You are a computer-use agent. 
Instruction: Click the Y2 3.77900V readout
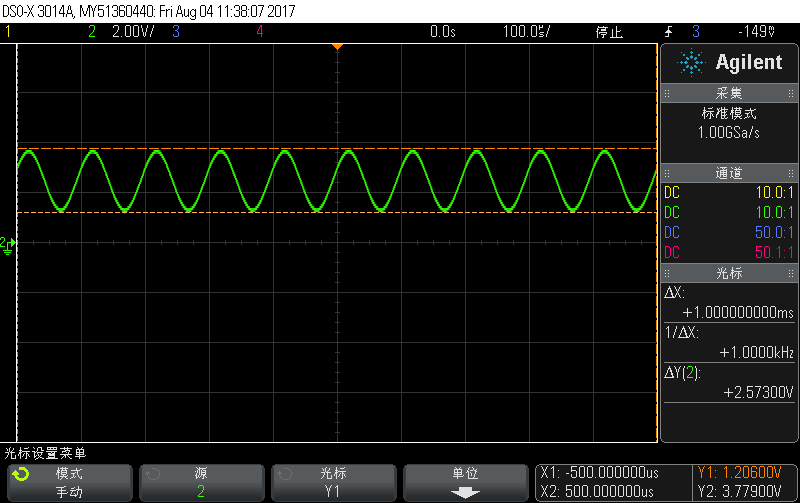(739, 492)
